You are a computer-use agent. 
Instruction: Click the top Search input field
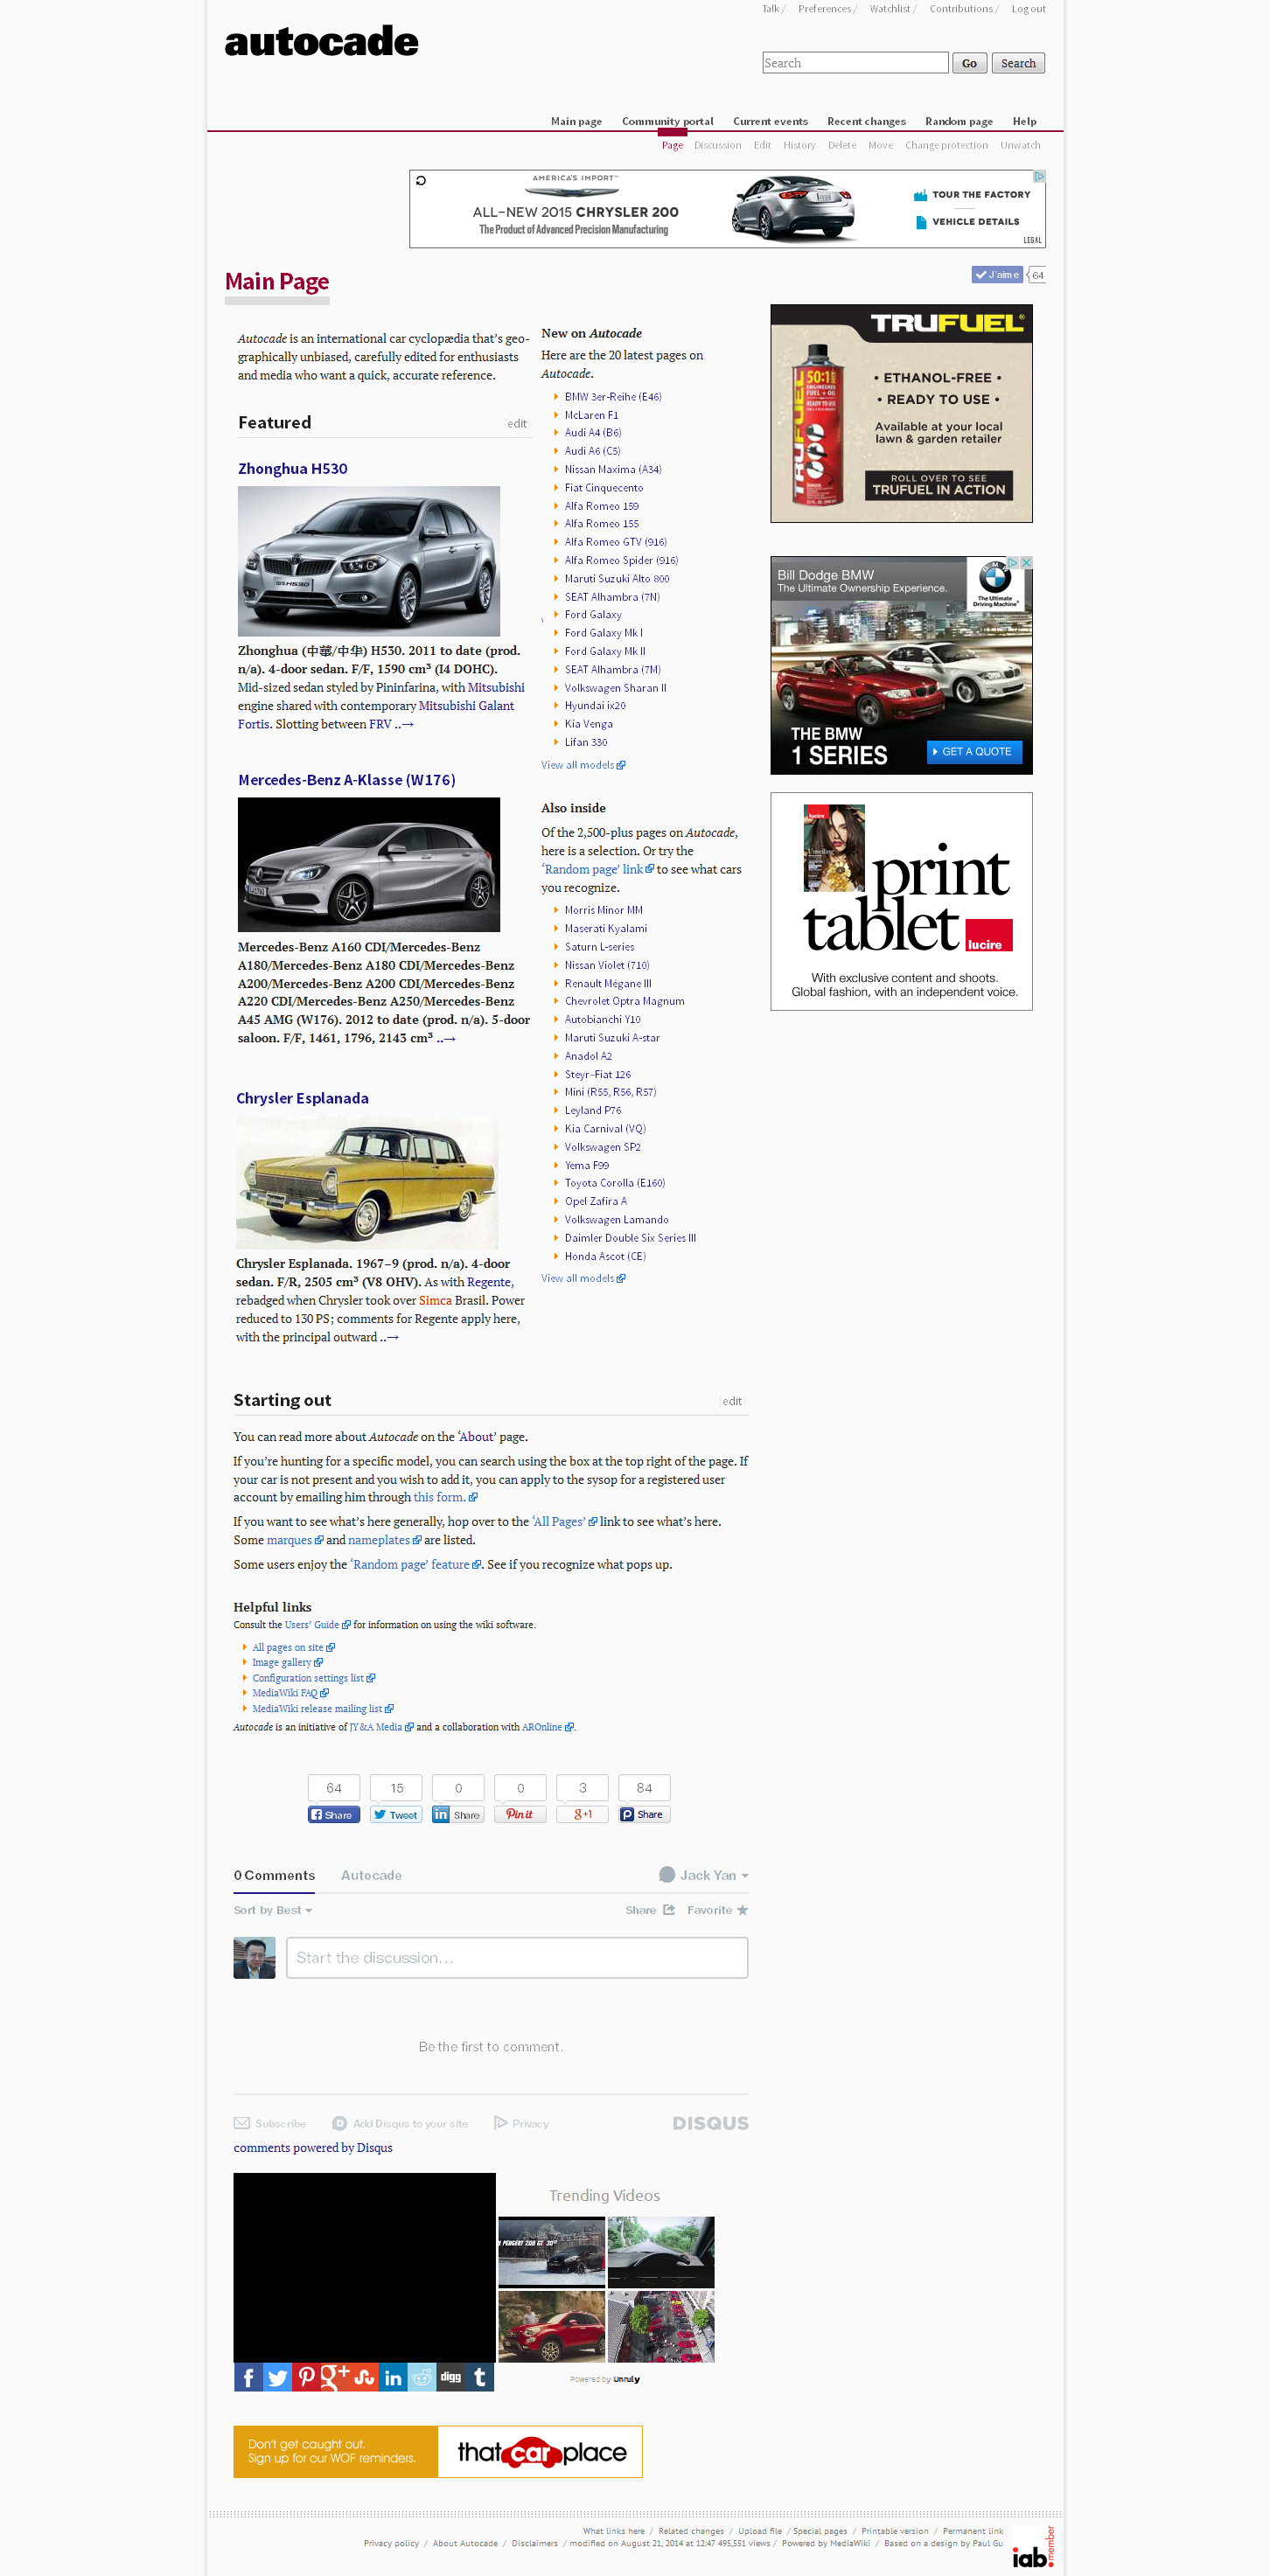(x=855, y=63)
